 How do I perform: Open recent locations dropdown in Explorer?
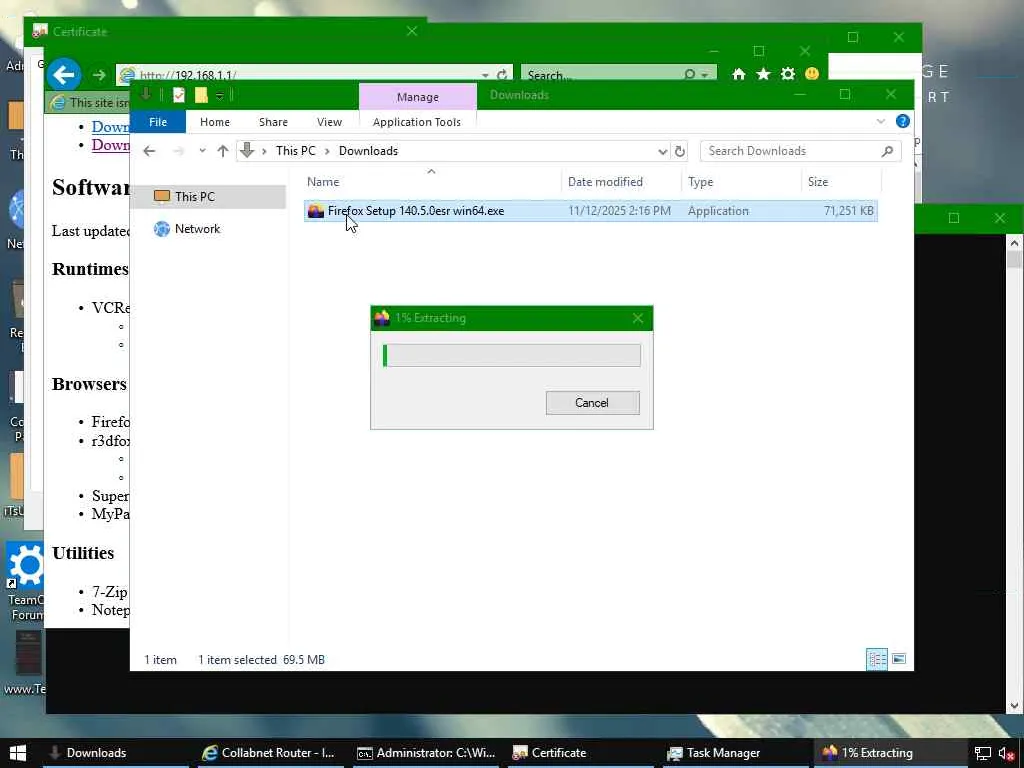click(x=202, y=151)
